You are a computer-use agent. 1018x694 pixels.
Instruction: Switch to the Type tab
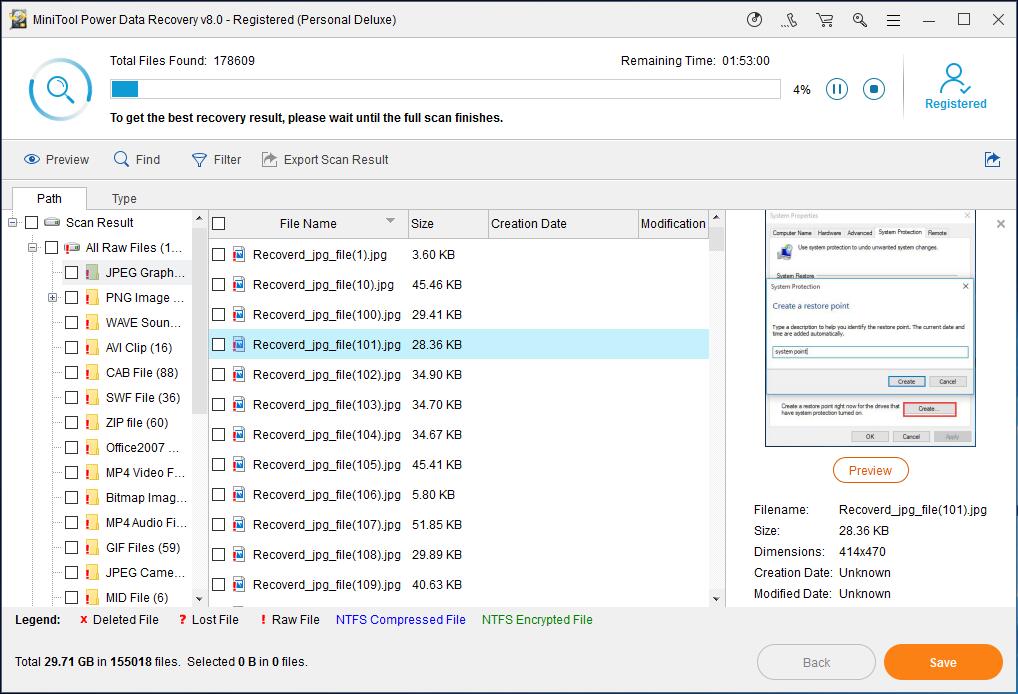[124, 199]
